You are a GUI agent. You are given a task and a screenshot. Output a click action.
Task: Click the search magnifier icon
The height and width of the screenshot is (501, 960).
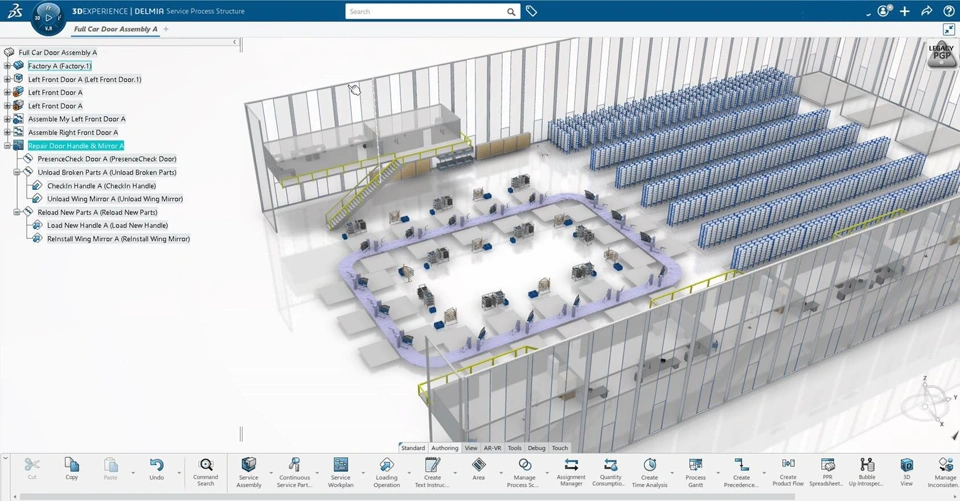[511, 12]
